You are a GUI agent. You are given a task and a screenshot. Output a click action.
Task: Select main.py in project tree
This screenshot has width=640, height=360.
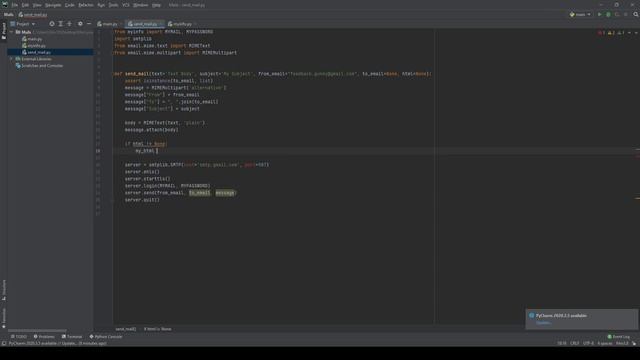(x=32, y=39)
